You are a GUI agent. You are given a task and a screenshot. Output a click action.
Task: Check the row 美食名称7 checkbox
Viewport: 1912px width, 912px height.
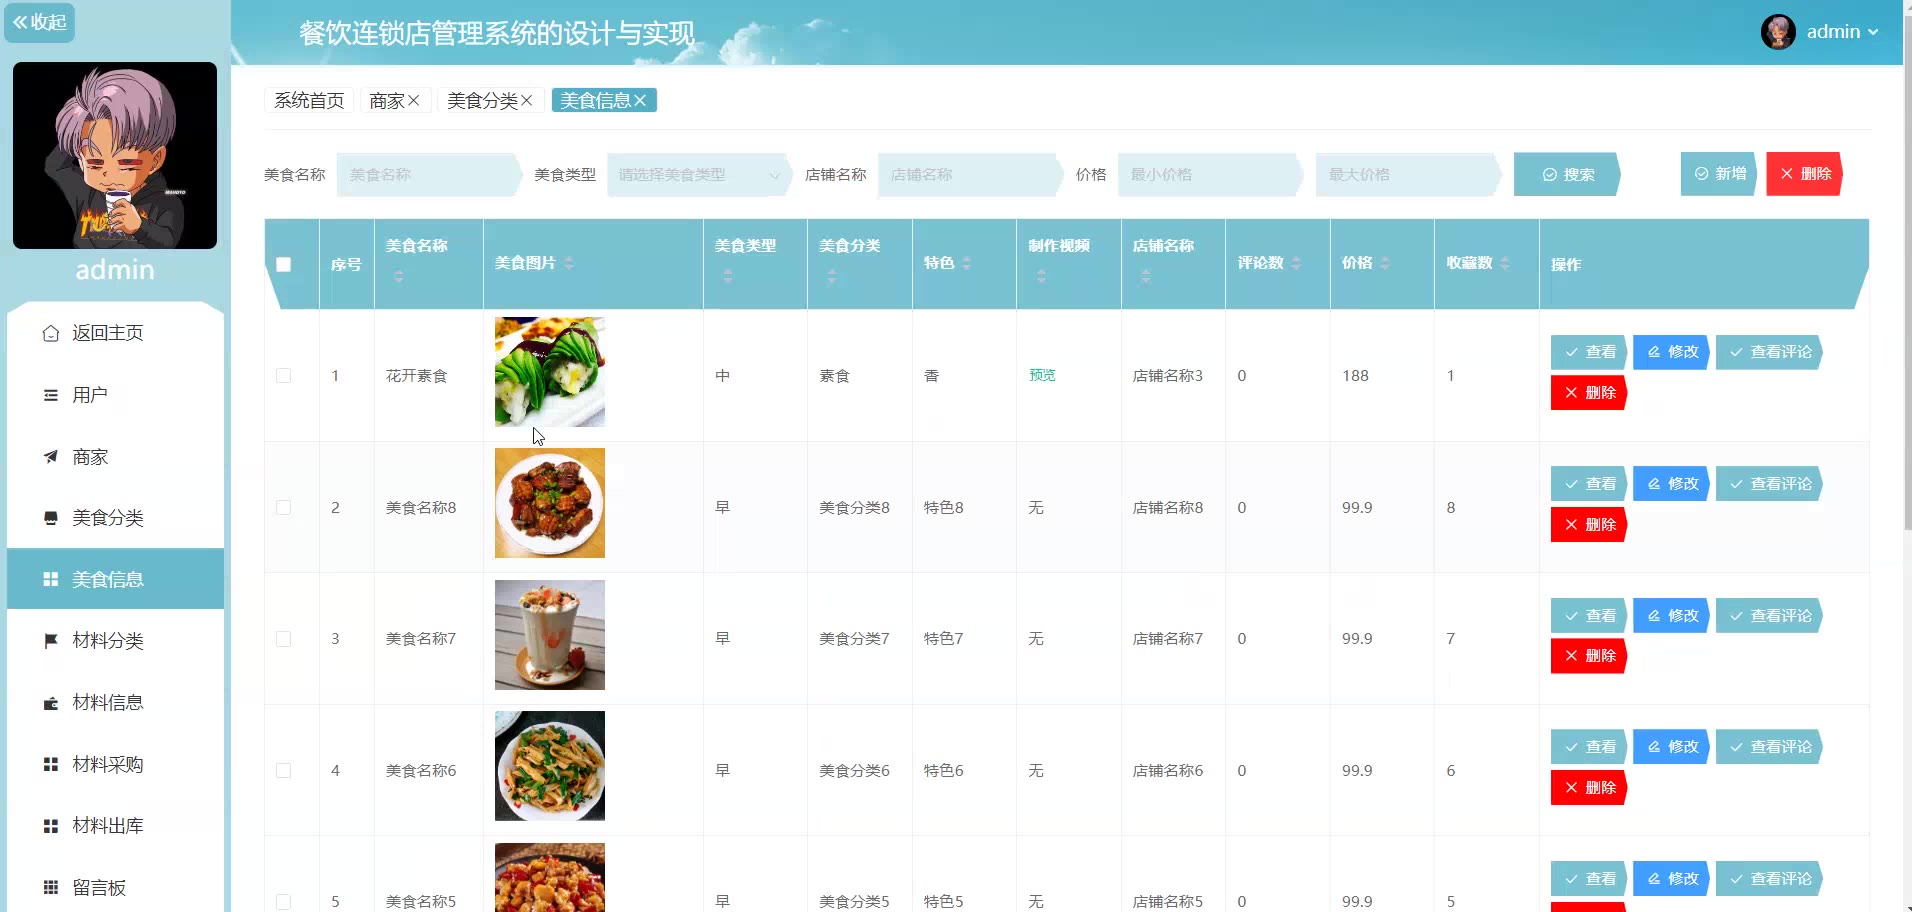point(284,639)
